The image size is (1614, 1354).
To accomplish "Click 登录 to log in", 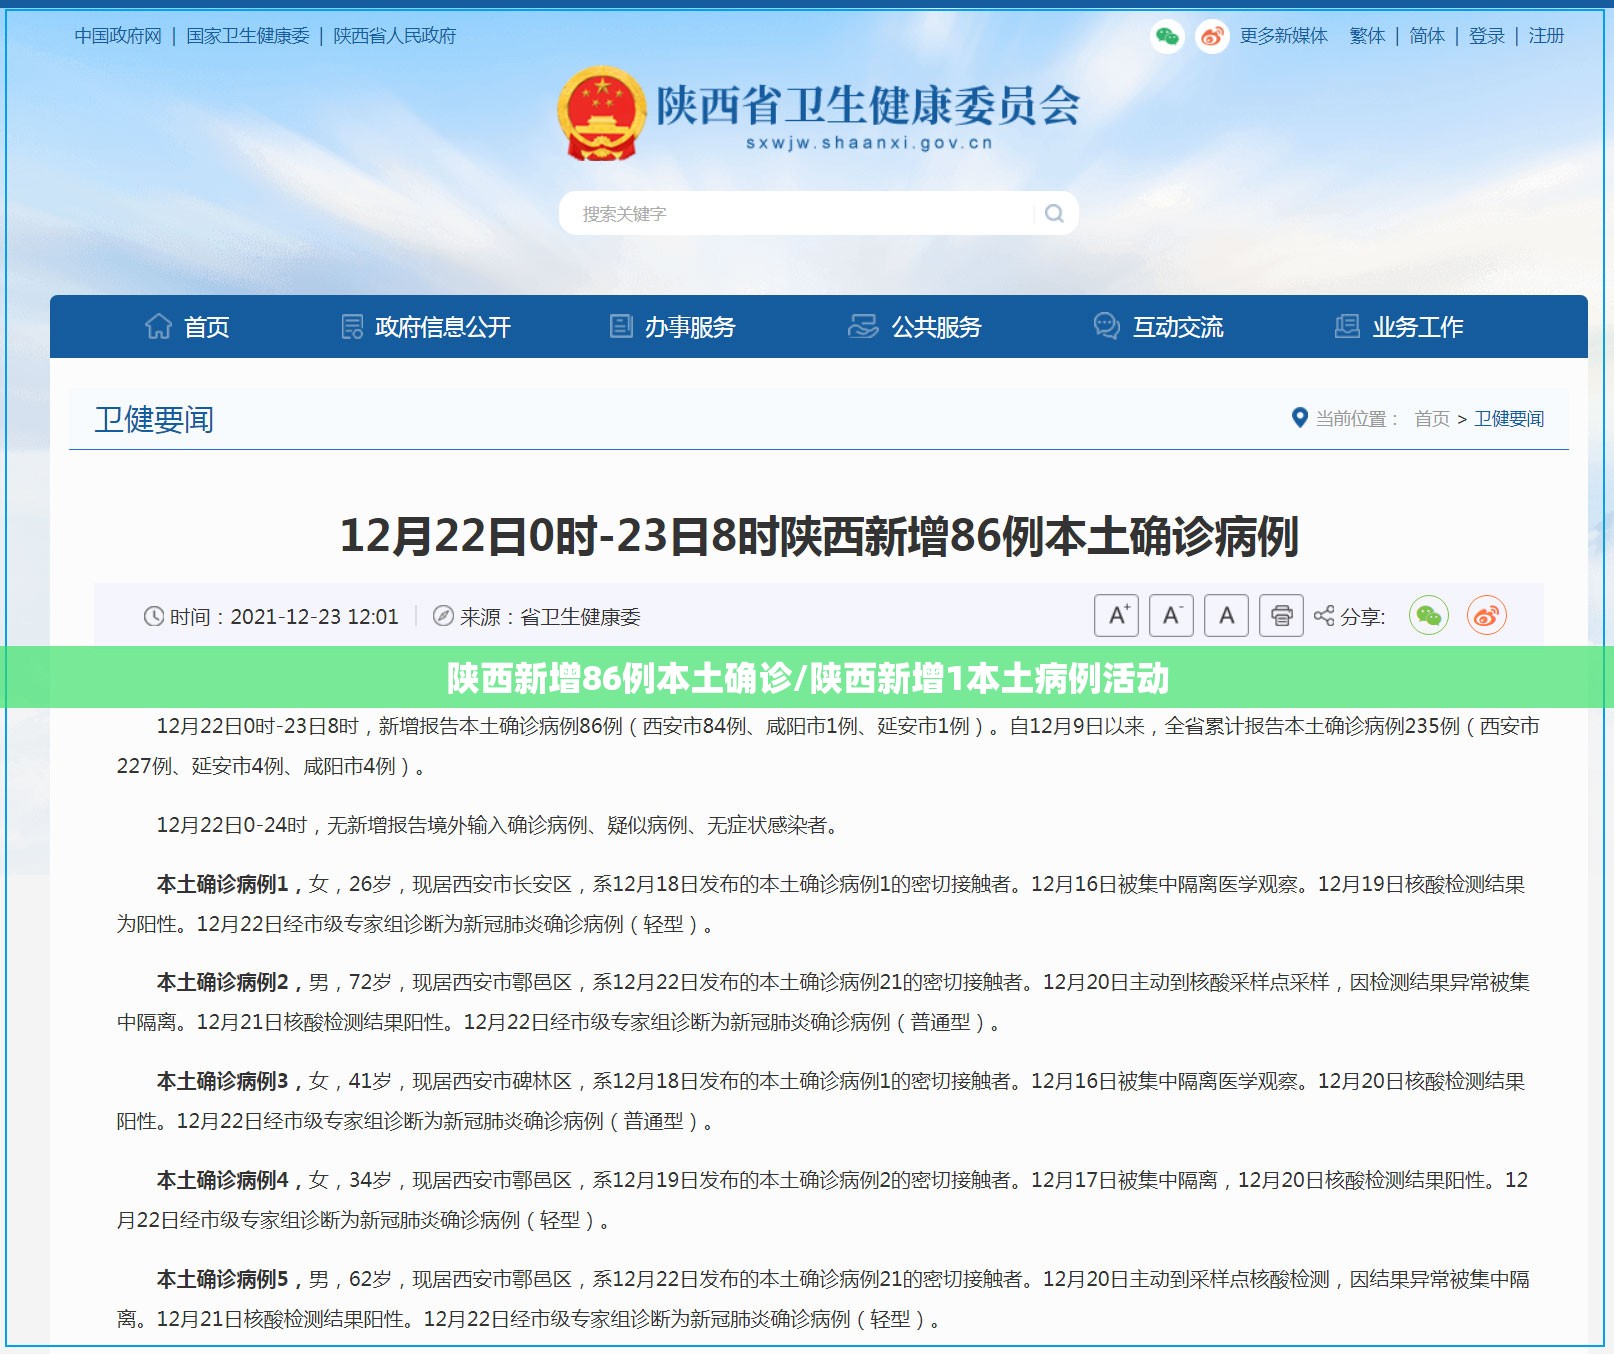I will 1487,36.
